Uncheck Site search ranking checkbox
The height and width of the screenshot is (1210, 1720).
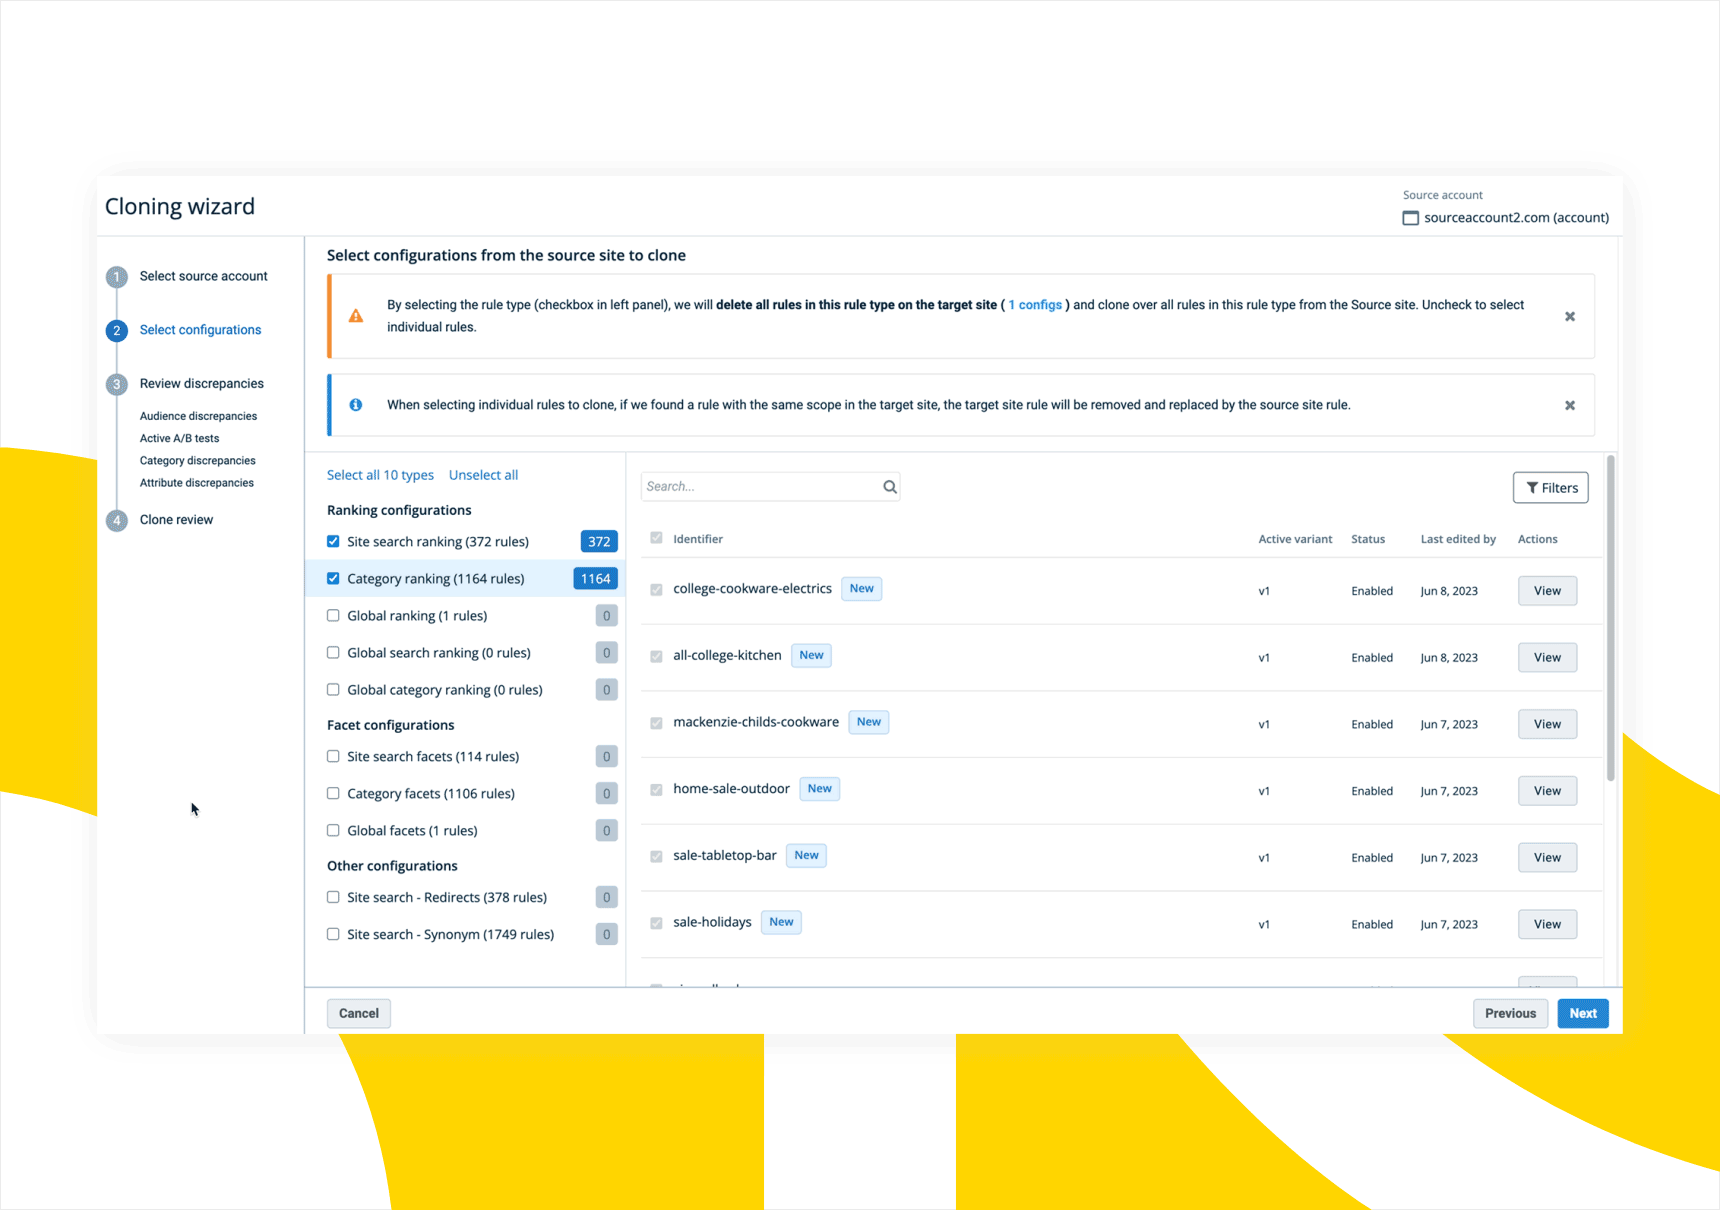click(333, 541)
